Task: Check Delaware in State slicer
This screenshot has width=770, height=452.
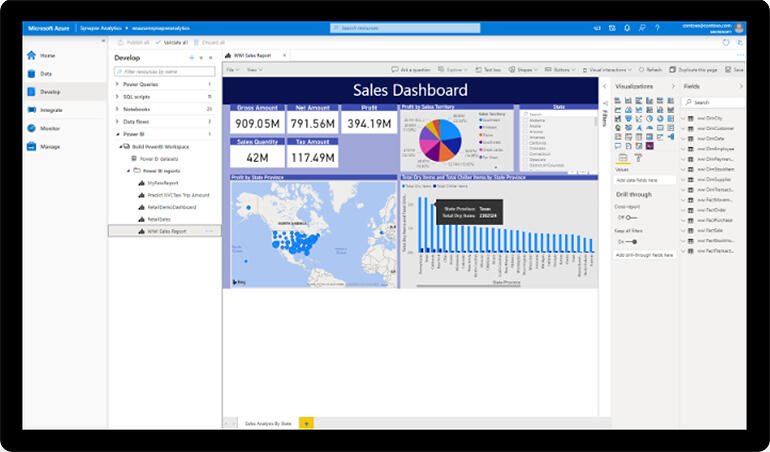Action: pyautogui.click(x=526, y=159)
